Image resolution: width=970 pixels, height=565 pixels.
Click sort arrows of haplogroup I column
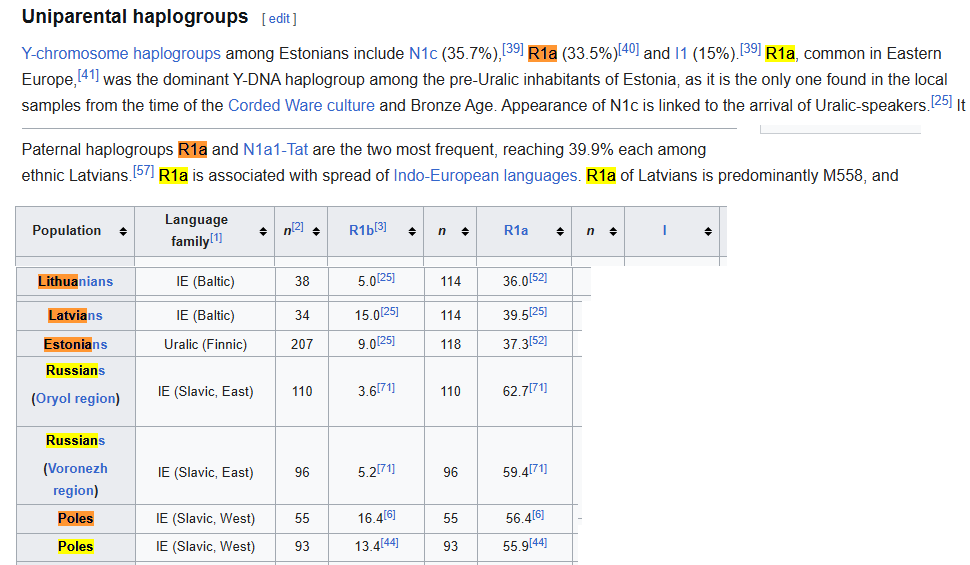pos(707,231)
